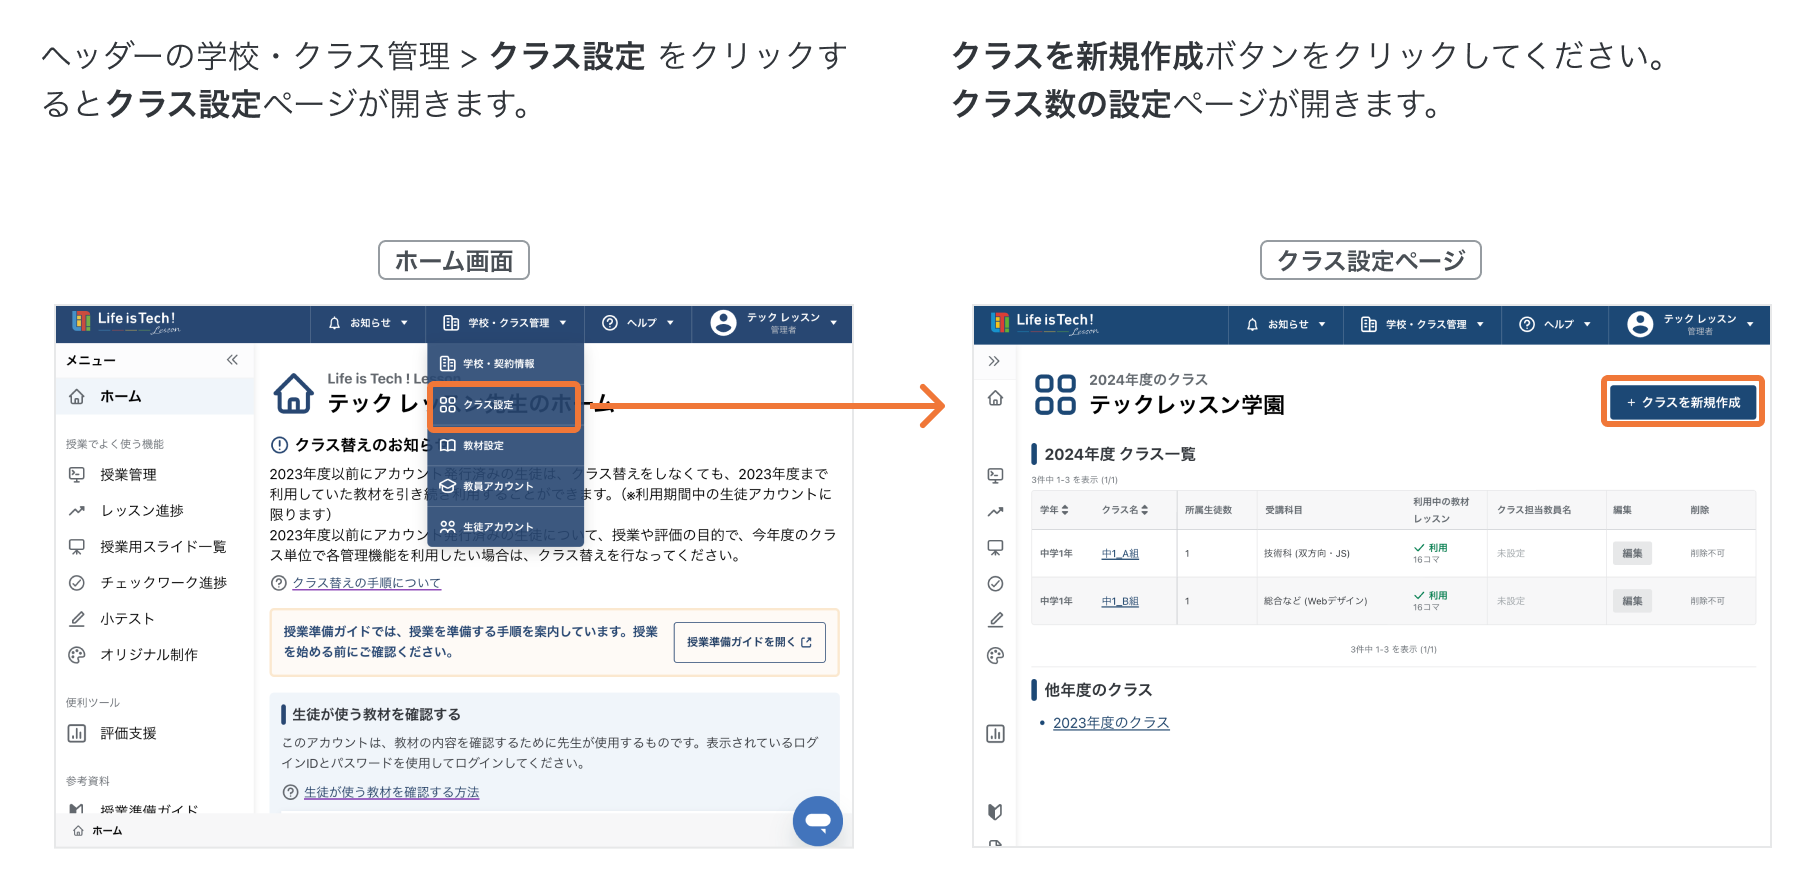Open the 2023年度のクラス link
The height and width of the screenshot is (884, 1820).
1110,723
